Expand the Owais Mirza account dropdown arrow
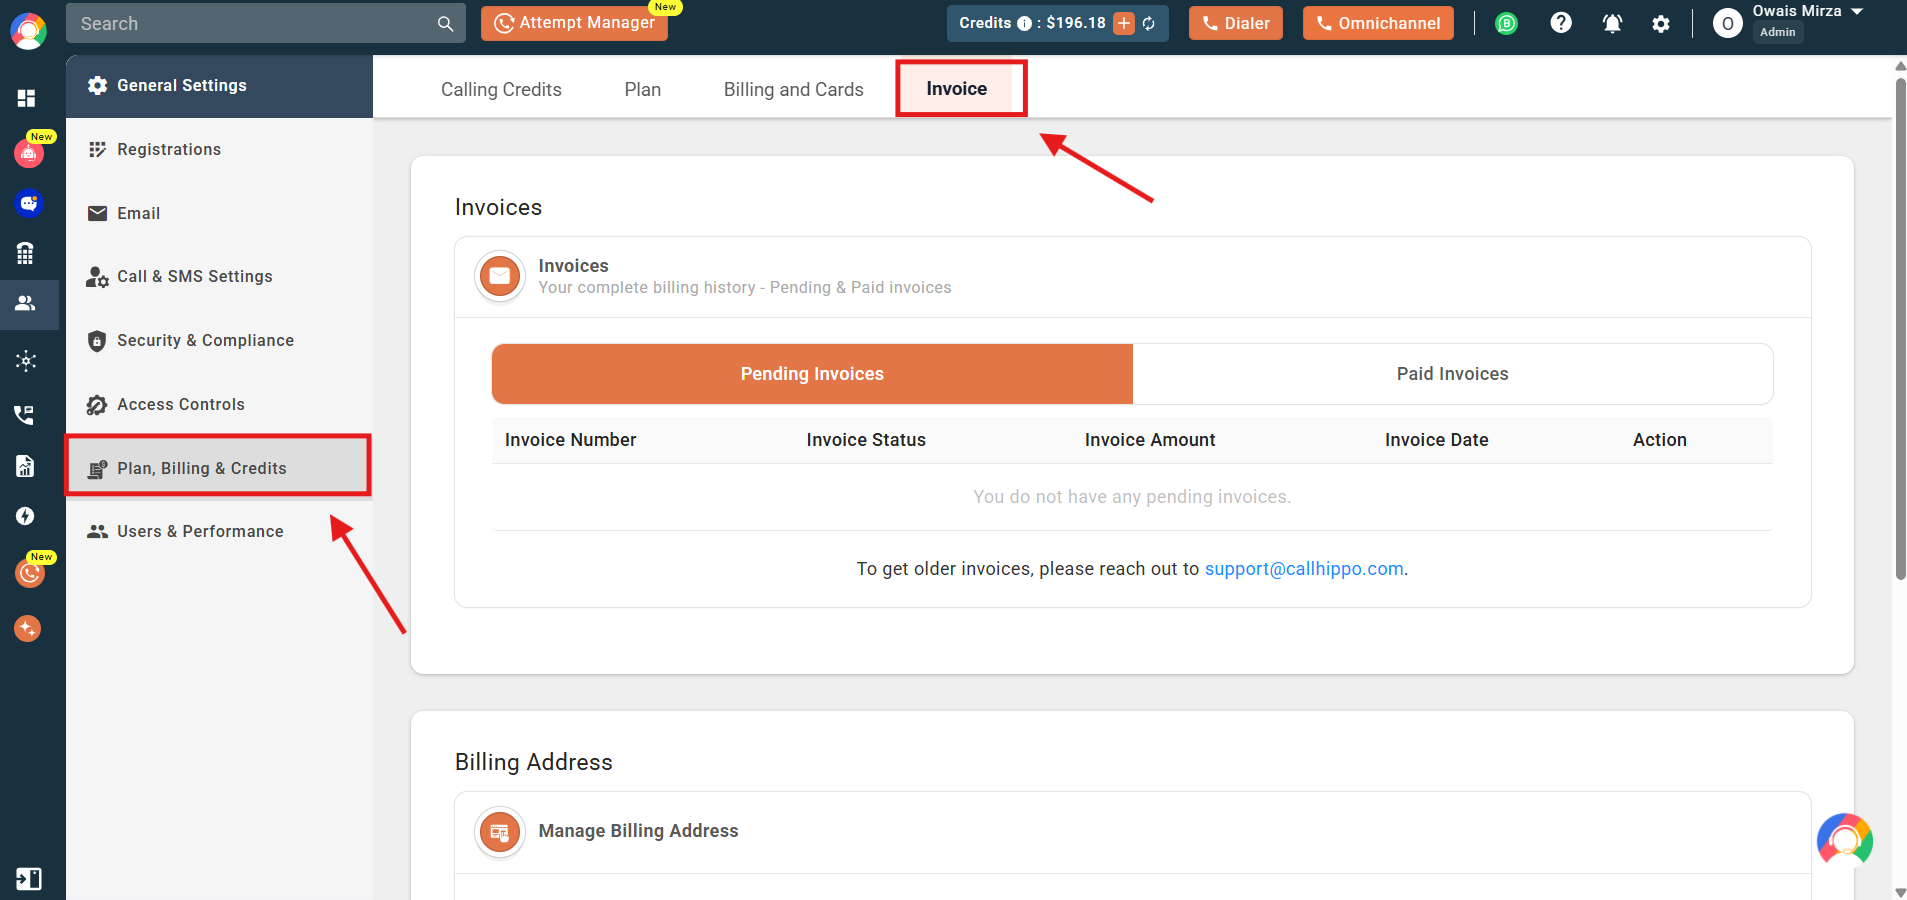This screenshot has width=1907, height=900. tap(1857, 11)
